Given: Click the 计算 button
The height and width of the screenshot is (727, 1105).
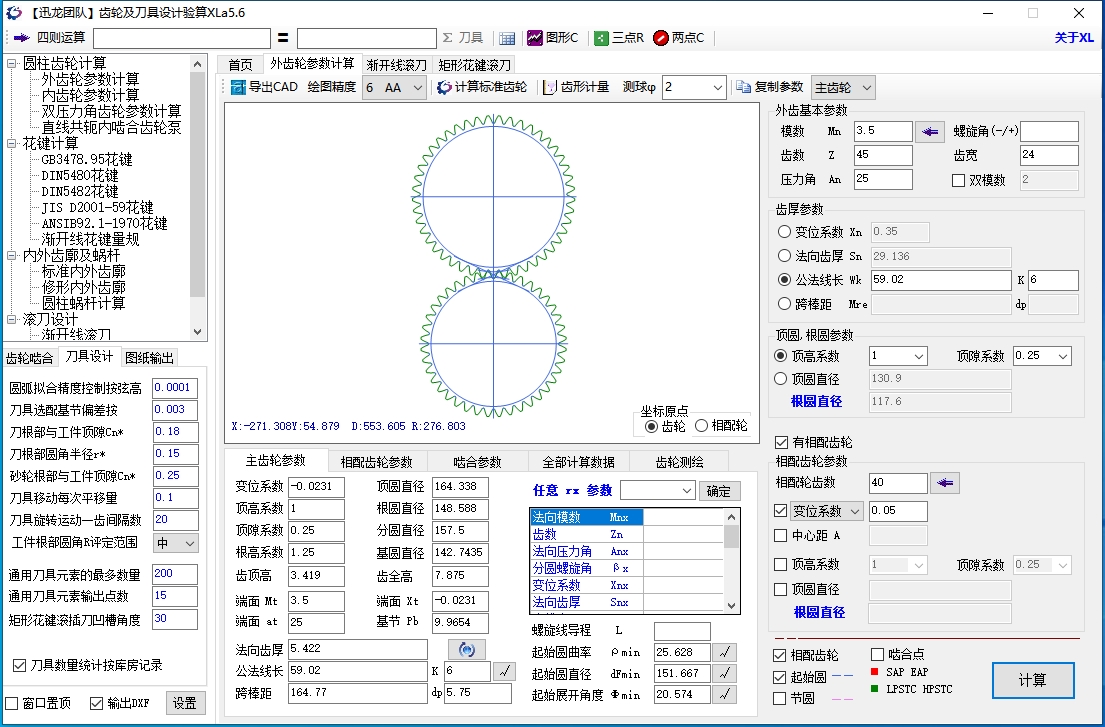Looking at the screenshot, I should tap(1032, 681).
